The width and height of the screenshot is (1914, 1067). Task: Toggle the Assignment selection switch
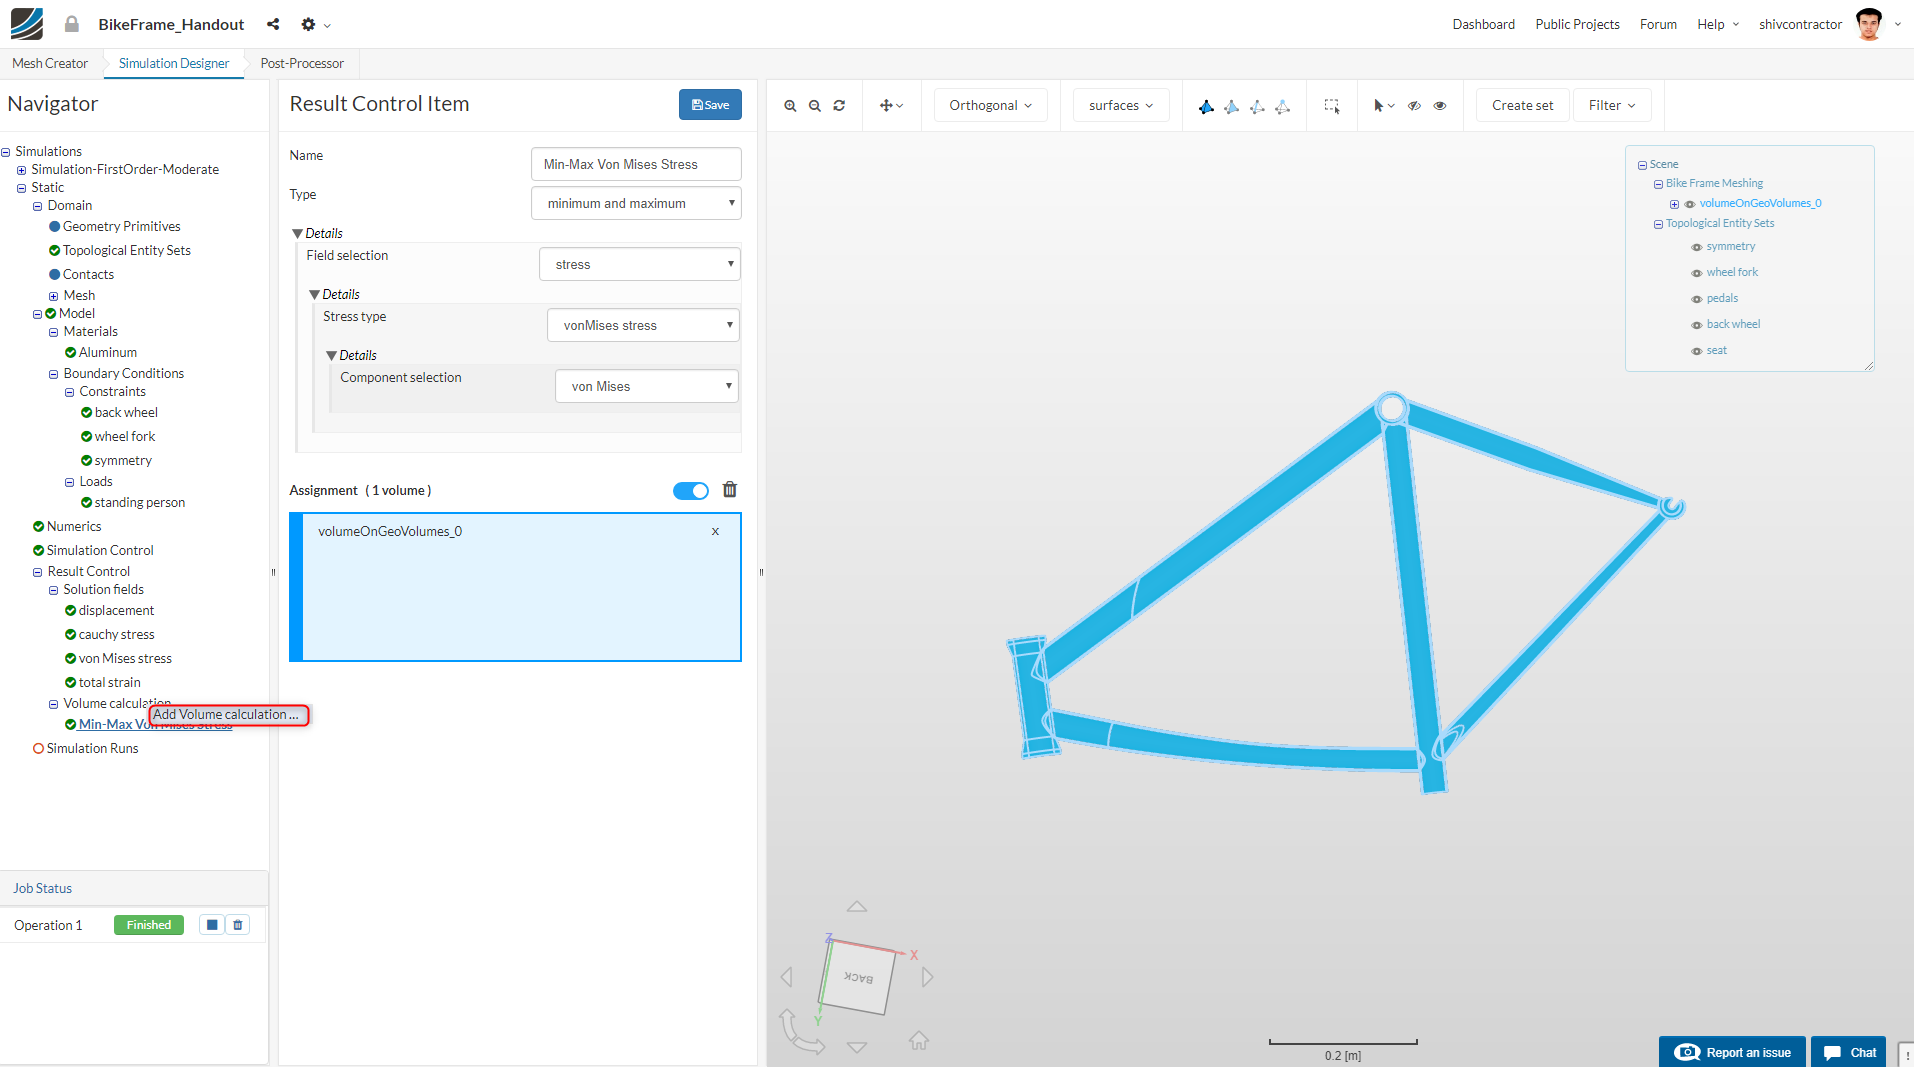pos(691,491)
